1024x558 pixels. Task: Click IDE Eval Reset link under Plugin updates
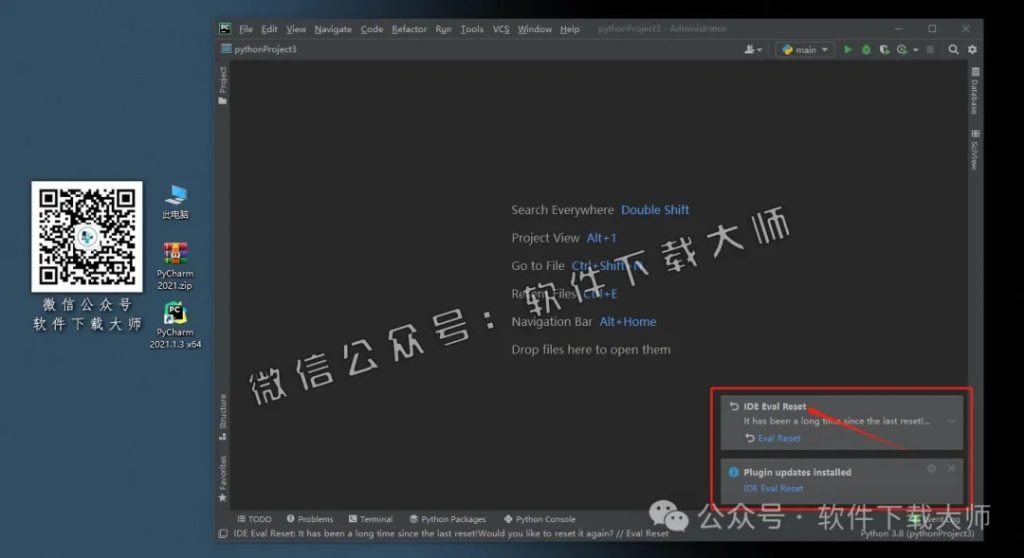(x=773, y=488)
